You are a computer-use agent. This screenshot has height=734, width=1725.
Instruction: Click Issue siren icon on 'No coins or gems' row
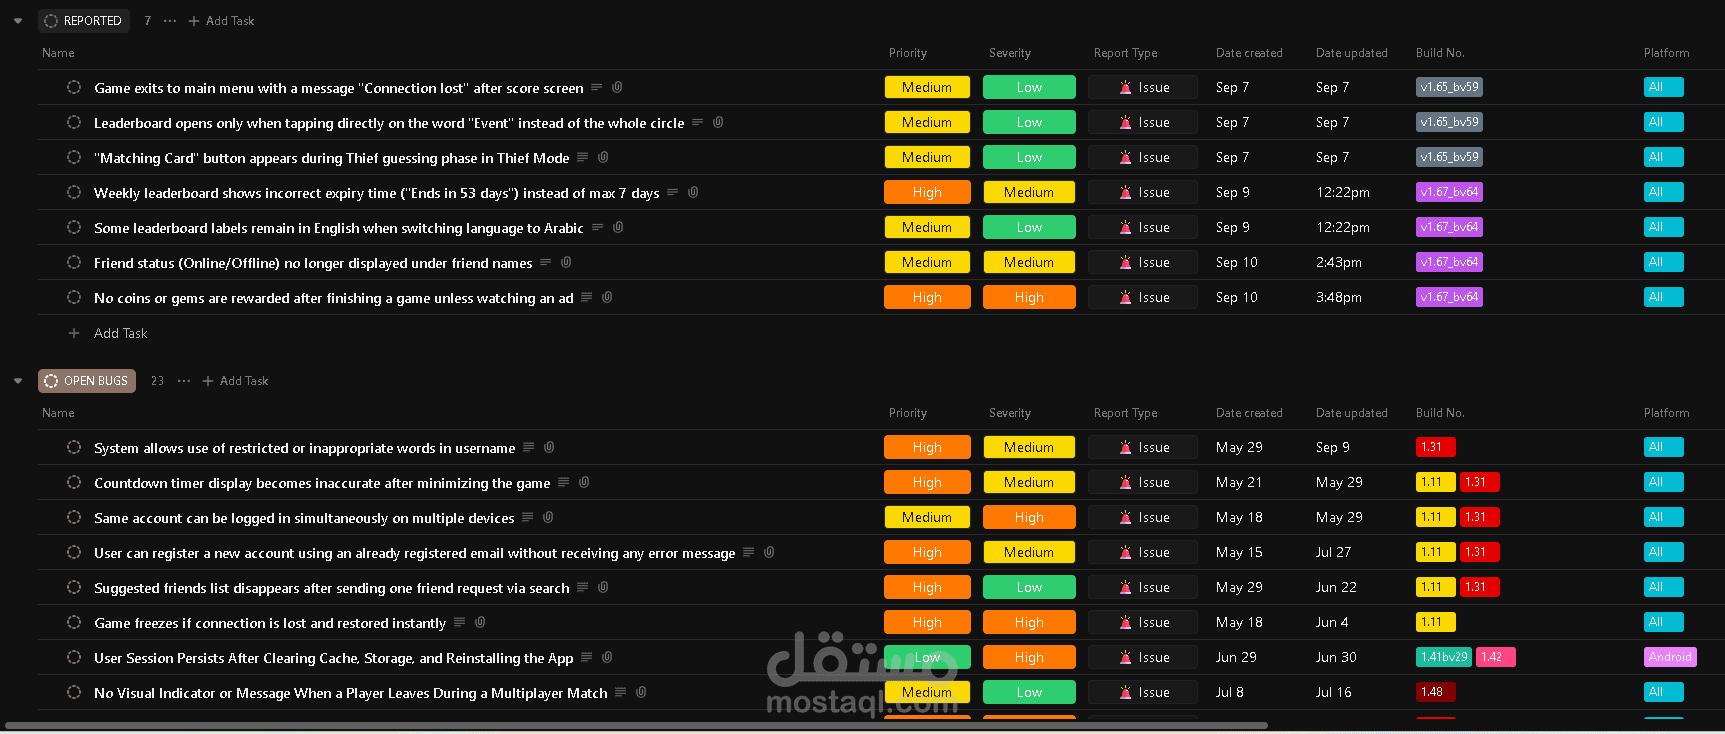(1126, 297)
